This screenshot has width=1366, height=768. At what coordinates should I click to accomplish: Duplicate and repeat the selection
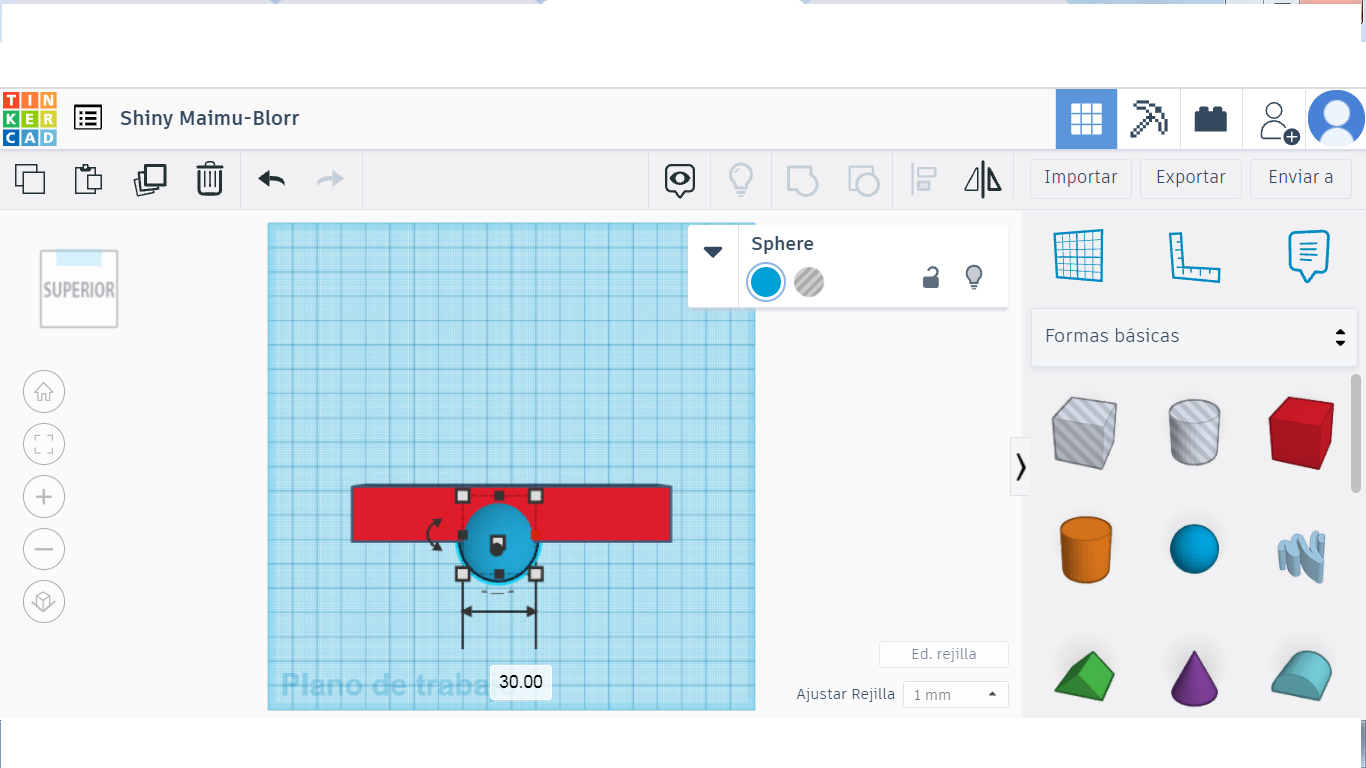[150, 179]
